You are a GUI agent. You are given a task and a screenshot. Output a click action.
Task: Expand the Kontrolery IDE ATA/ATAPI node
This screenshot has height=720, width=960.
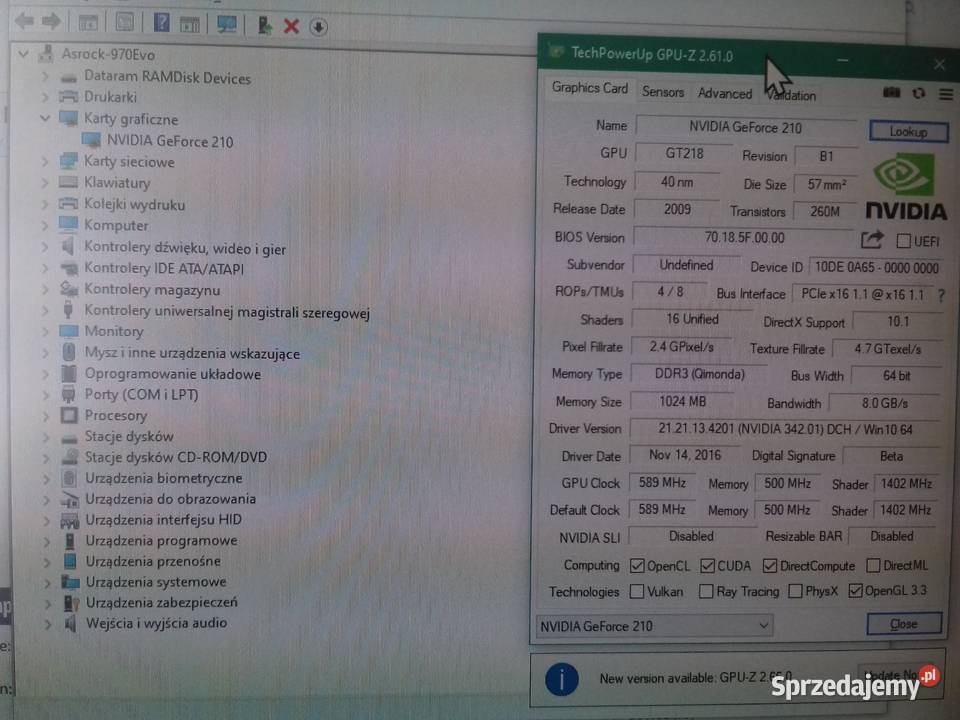click(x=45, y=268)
